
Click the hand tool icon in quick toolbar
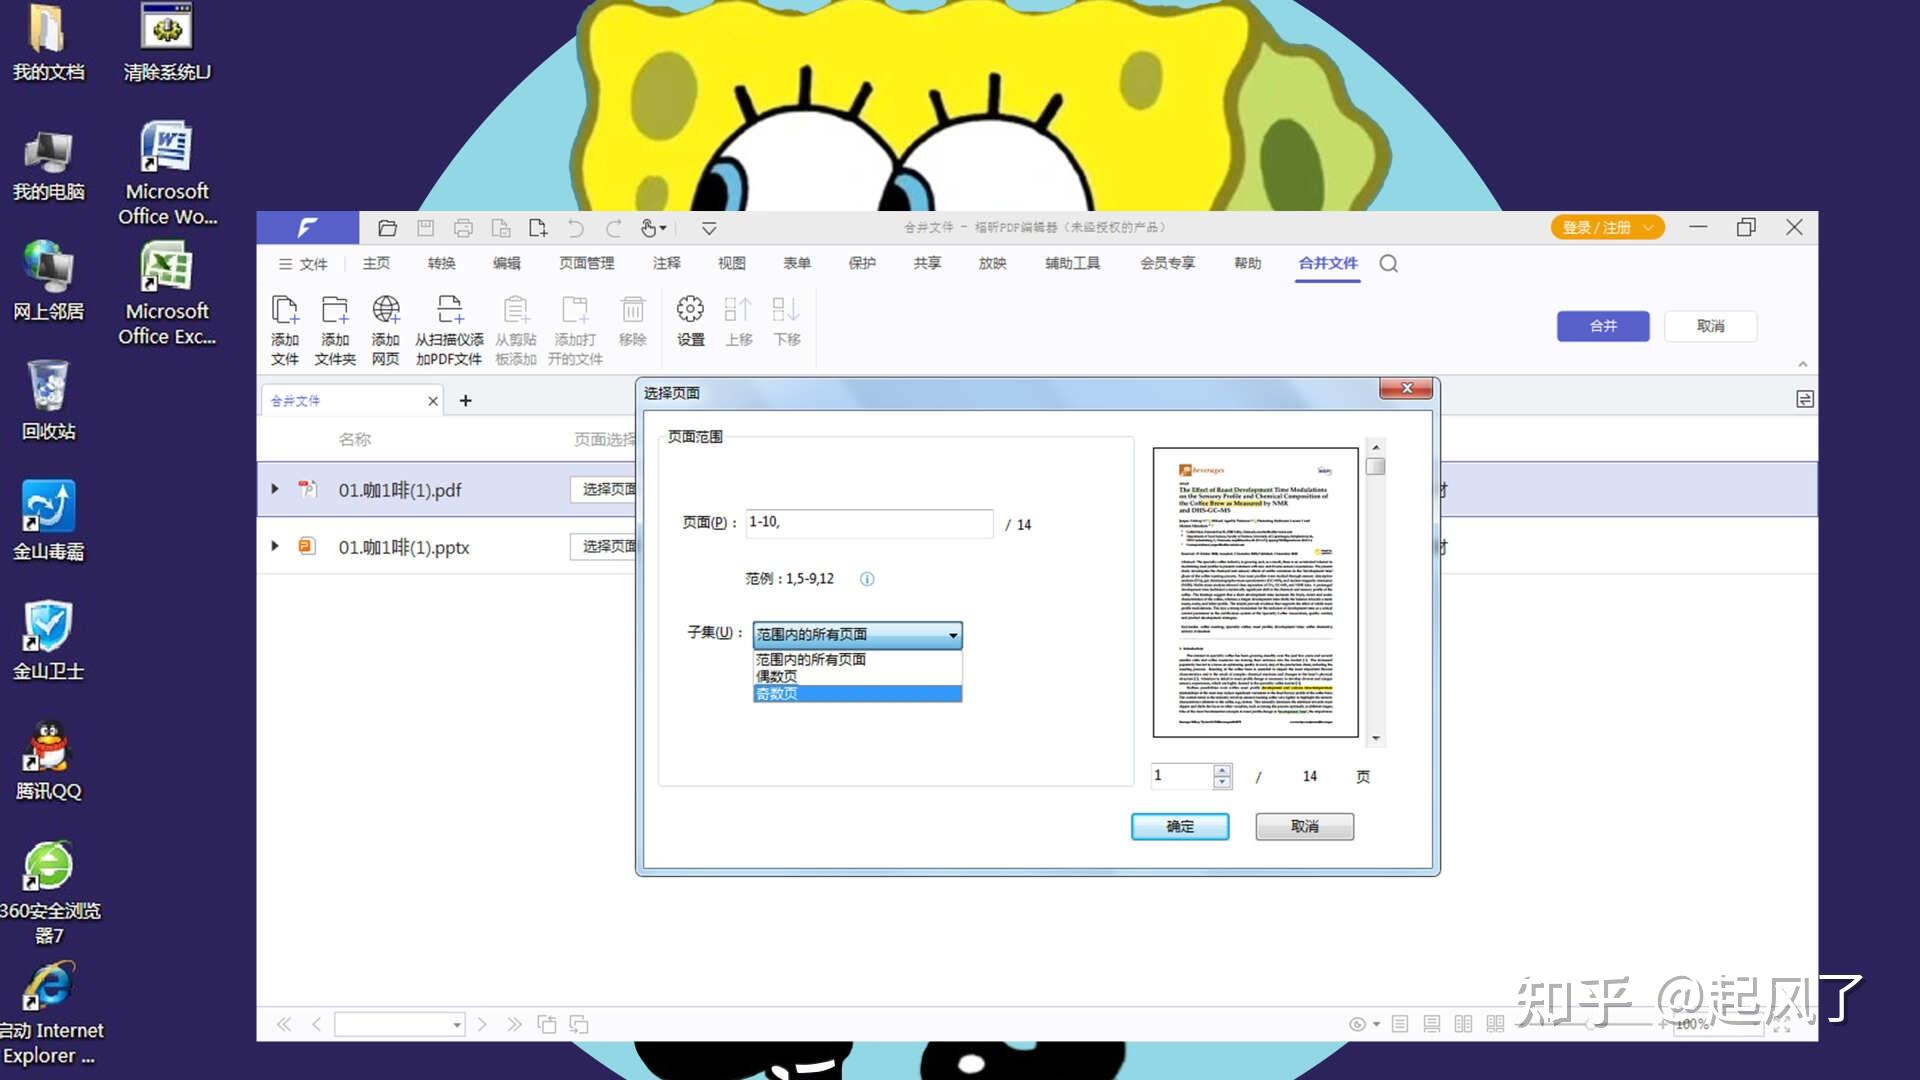click(x=651, y=228)
